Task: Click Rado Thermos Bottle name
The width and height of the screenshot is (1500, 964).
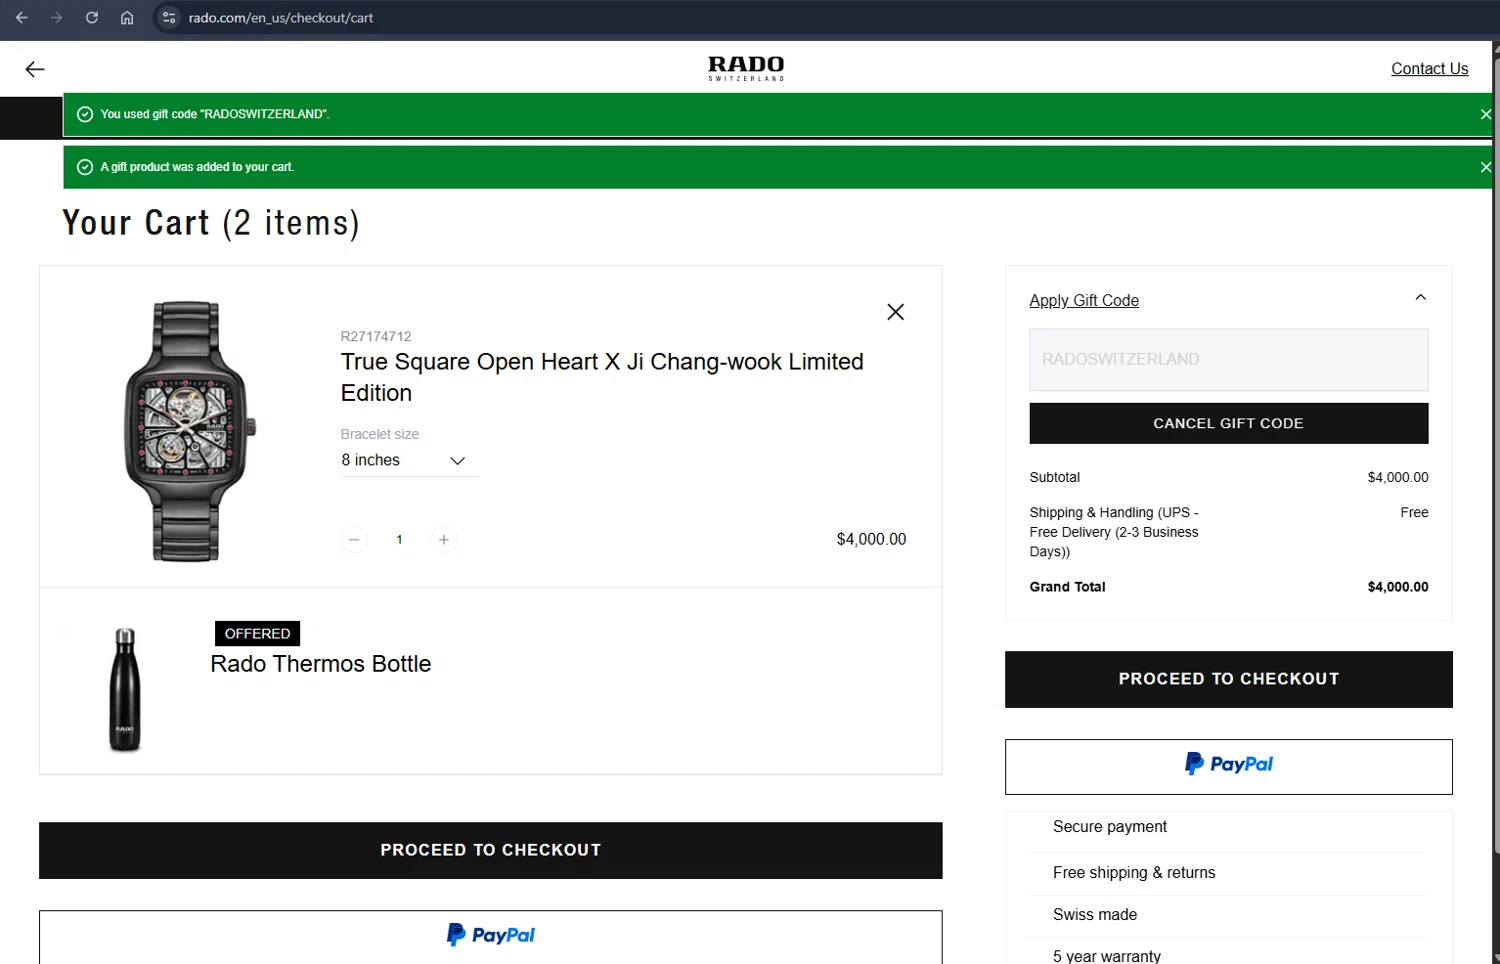Action: [x=321, y=664]
